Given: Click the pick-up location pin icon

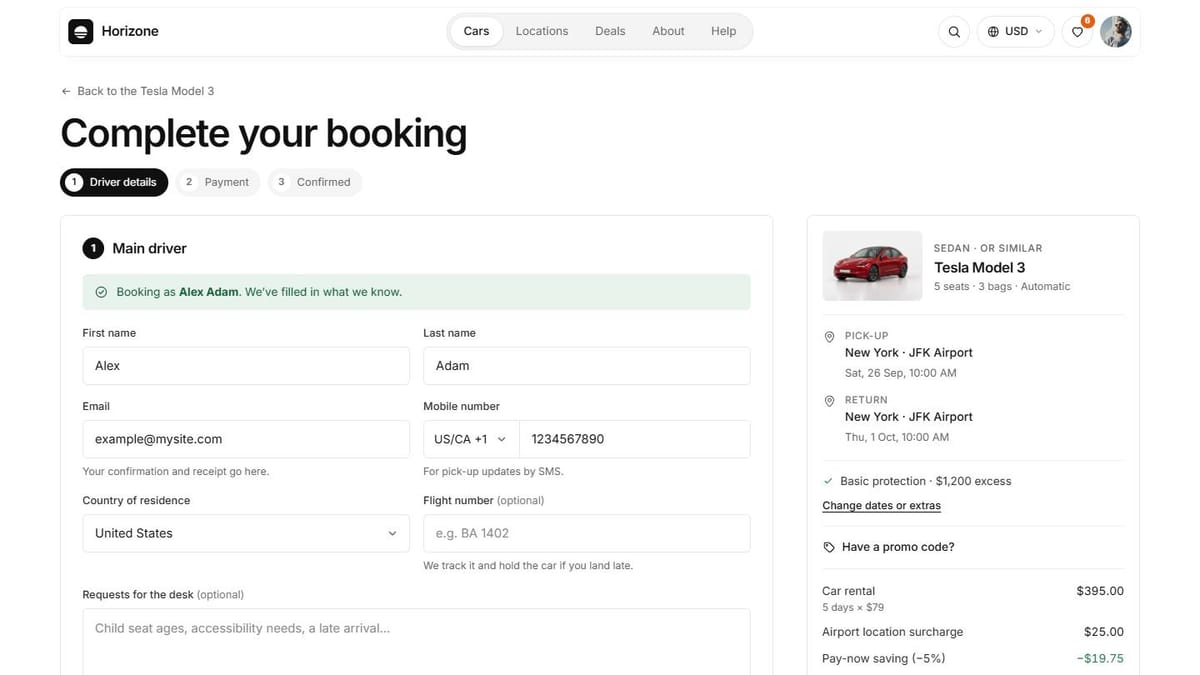Looking at the screenshot, I should 829,337.
